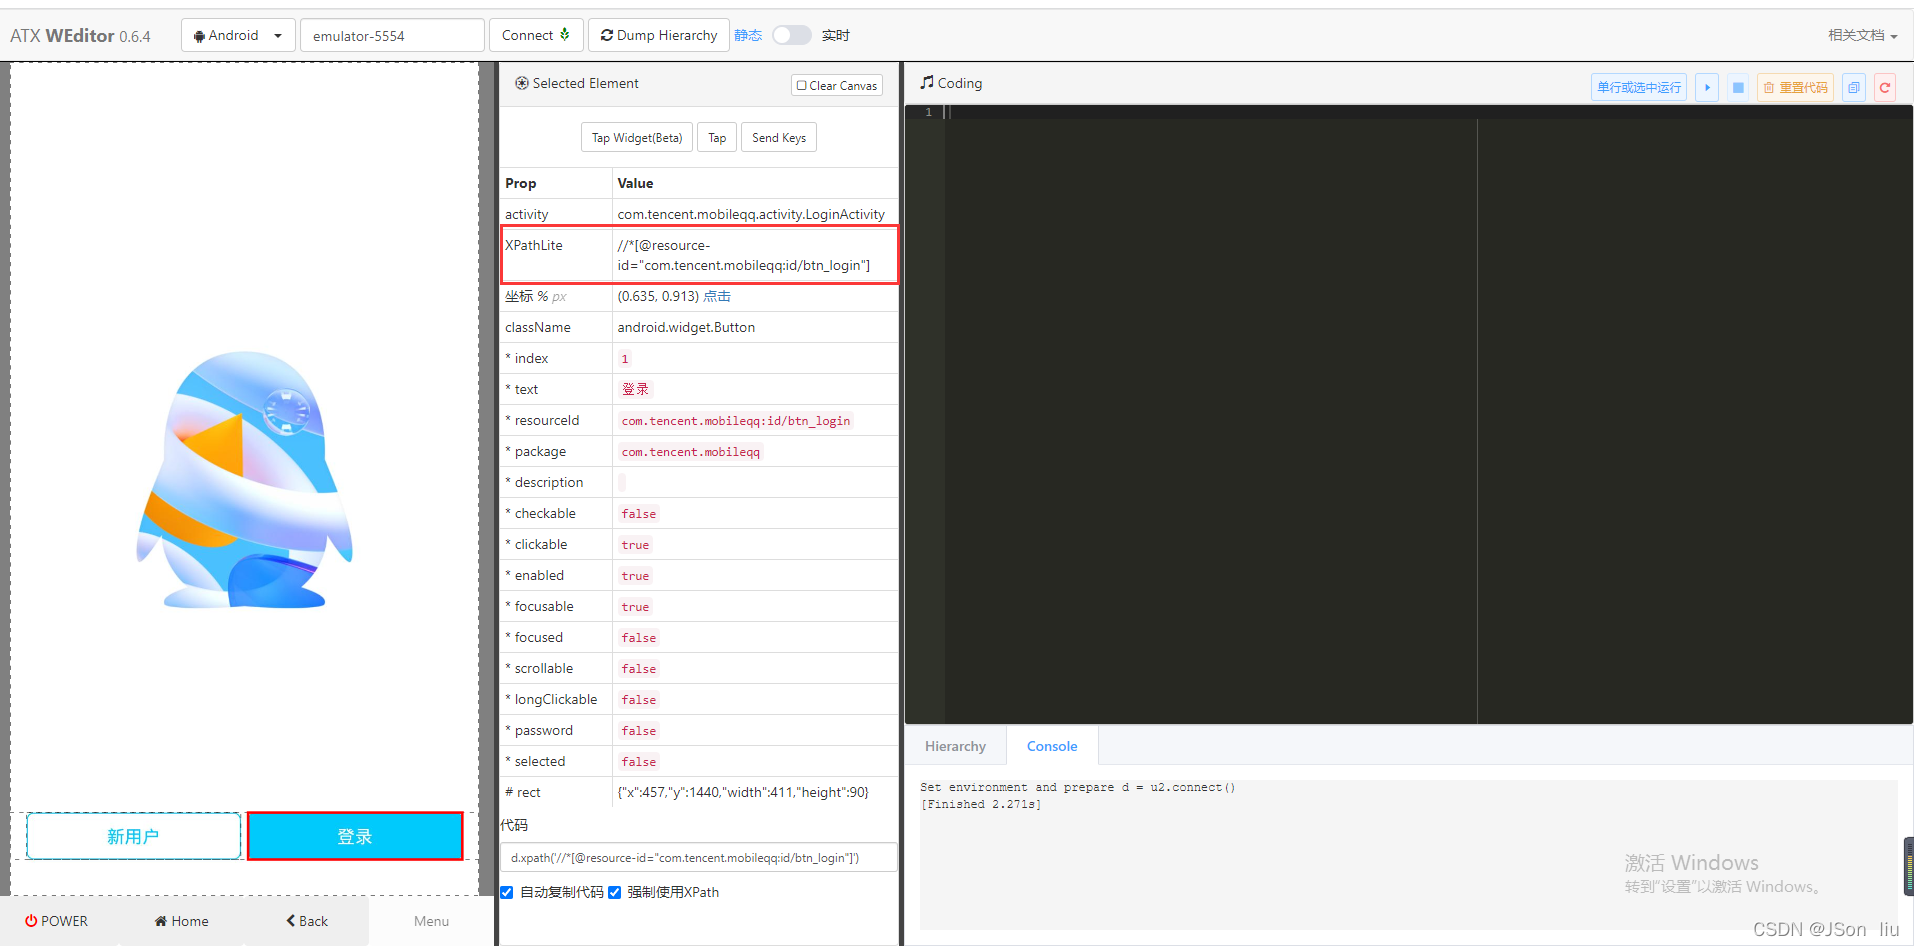This screenshot has width=1914, height=946.
Task: Click the index value 1
Action: pyautogui.click(x=625, y=359)
